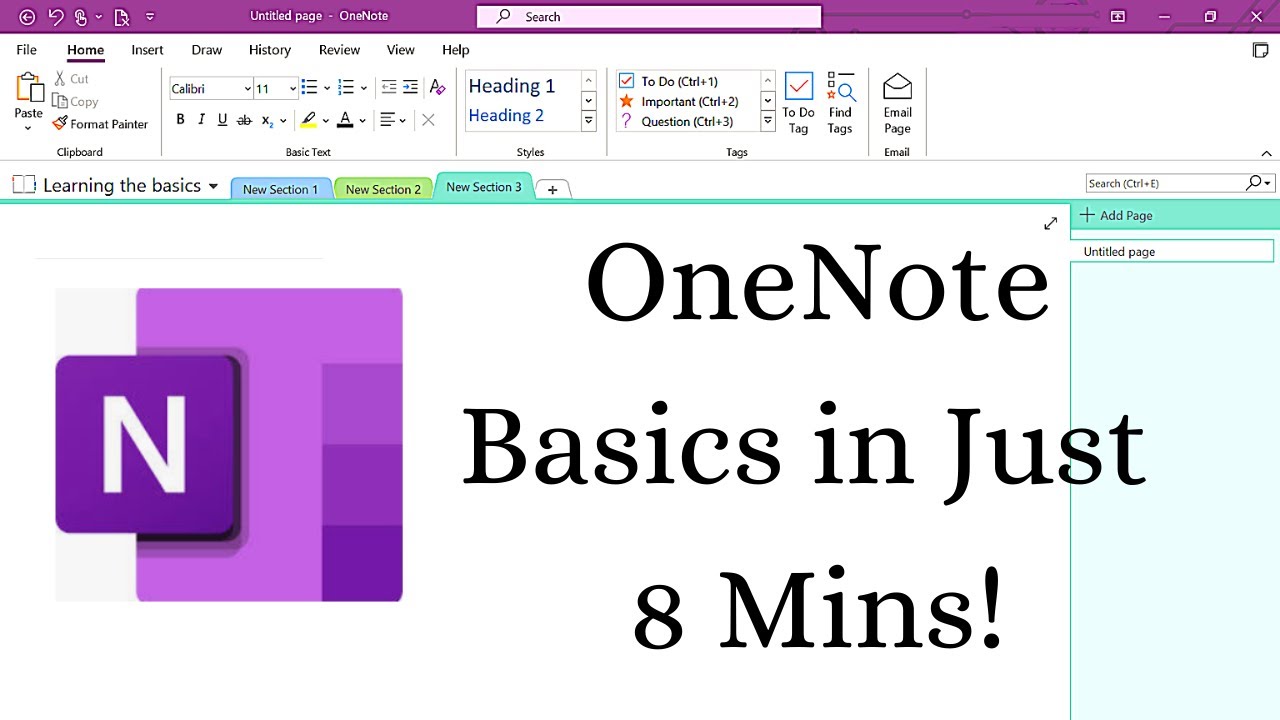Expand the full Styles gallery
The width and height of the screenshot is (1280, 720).
tap(589, 121)
